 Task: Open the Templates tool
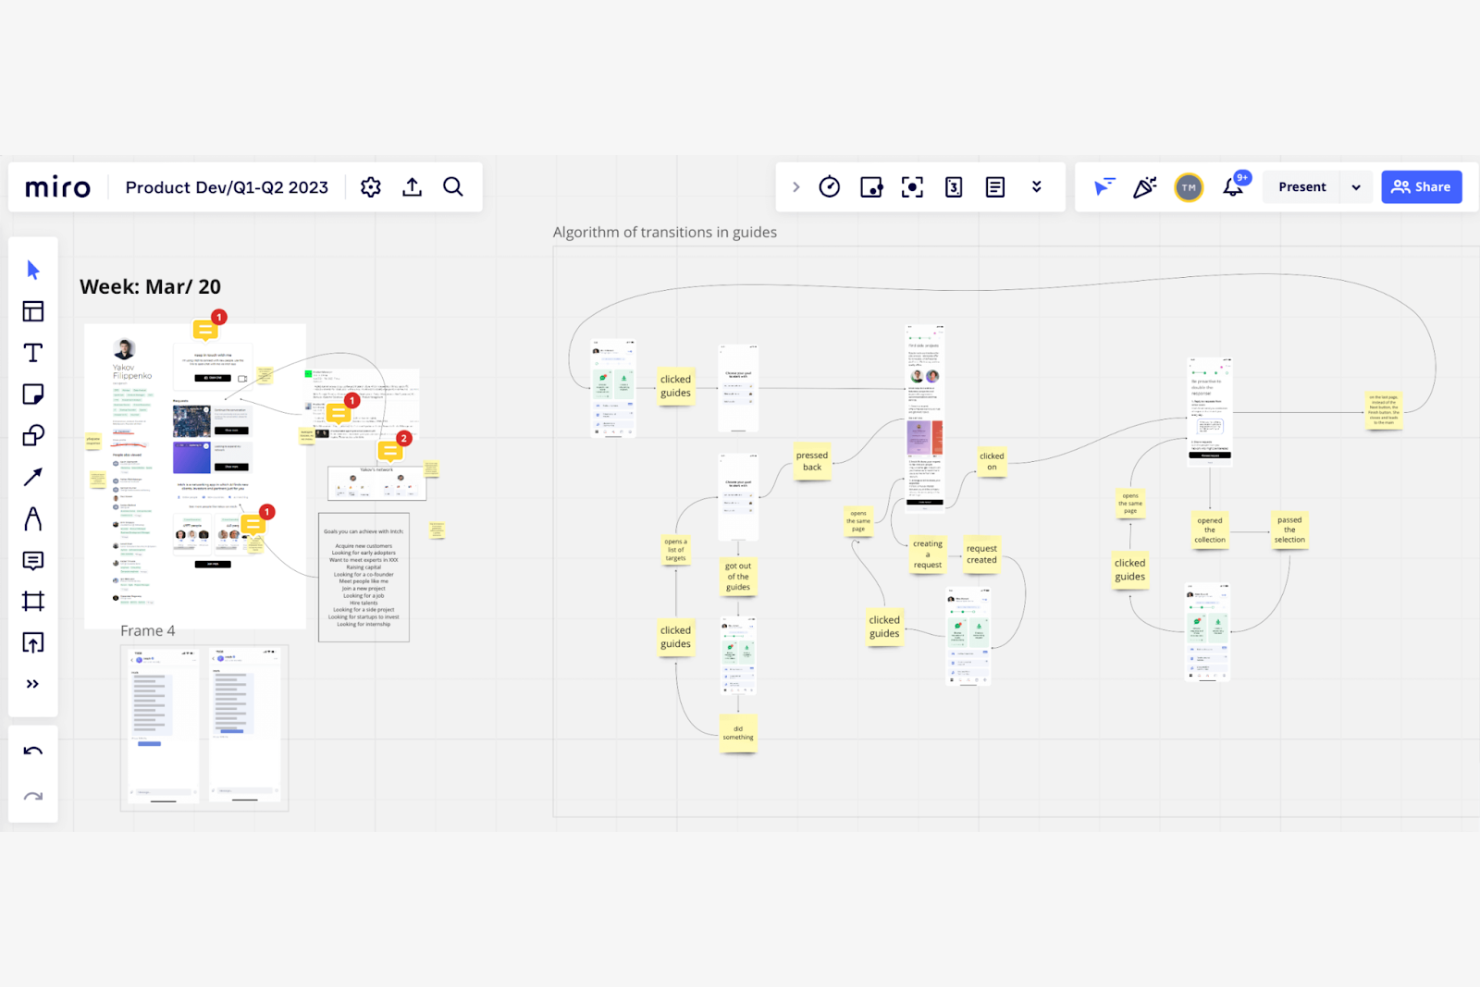[x=33, y=311]
